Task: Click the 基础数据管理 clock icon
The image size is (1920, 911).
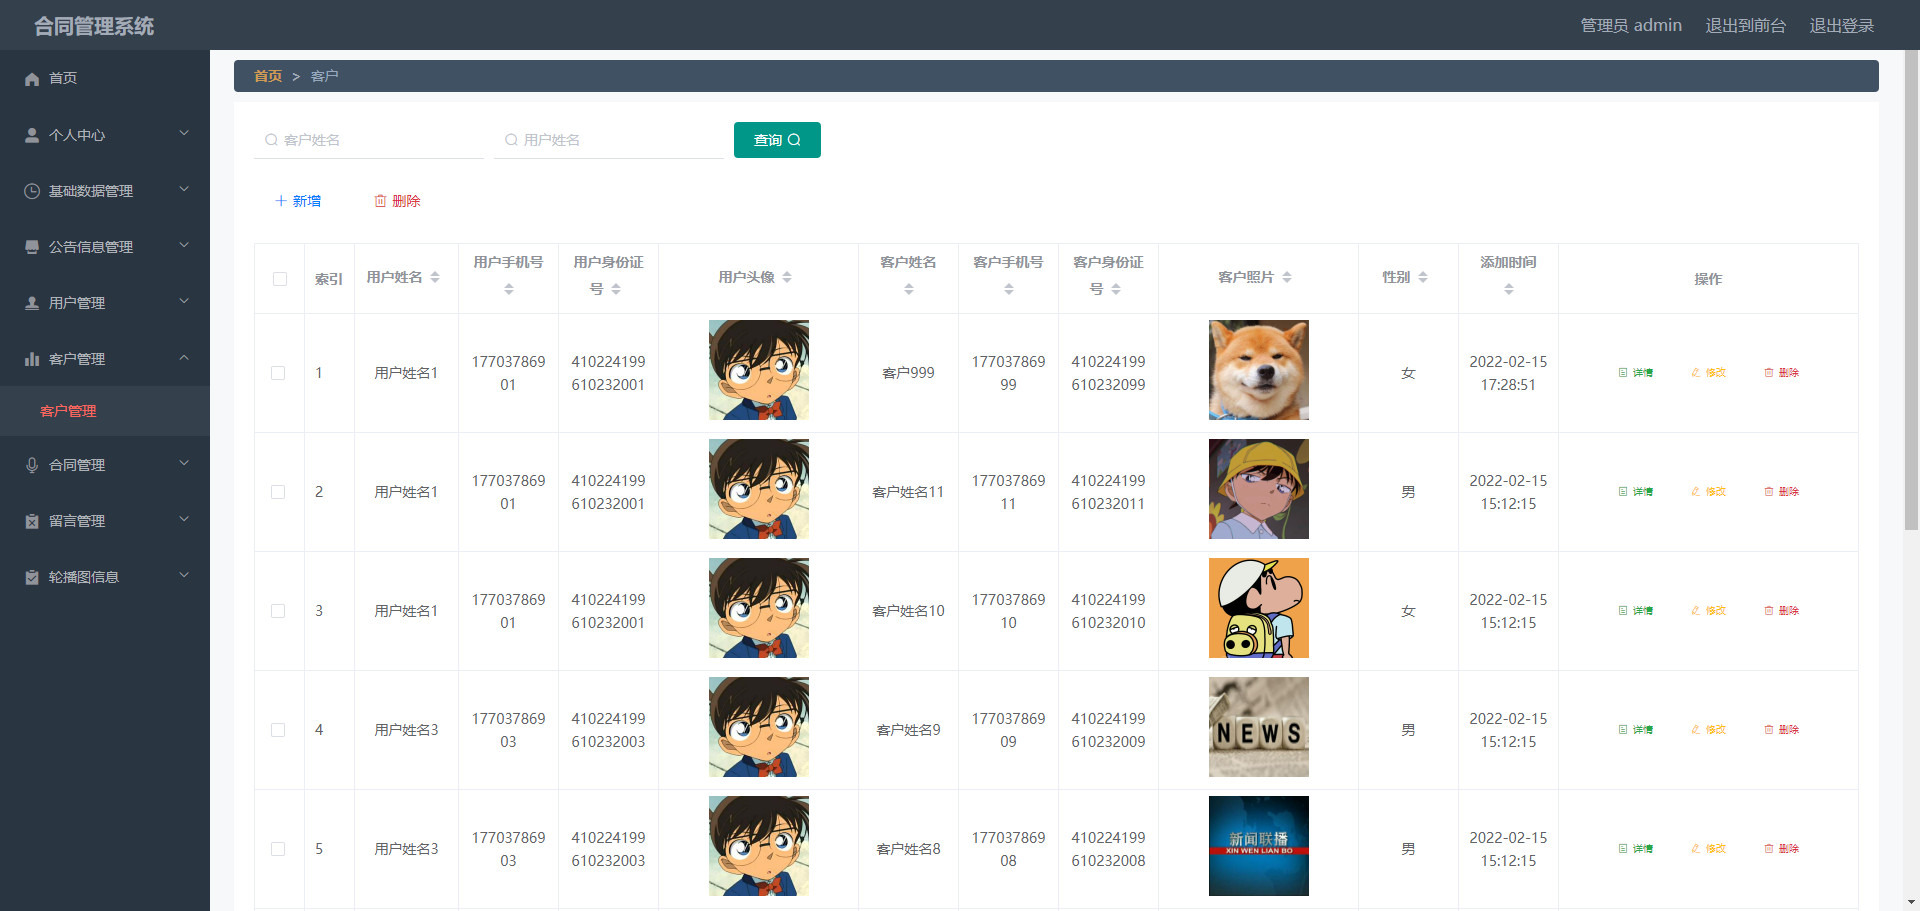Action: [32, 191]
